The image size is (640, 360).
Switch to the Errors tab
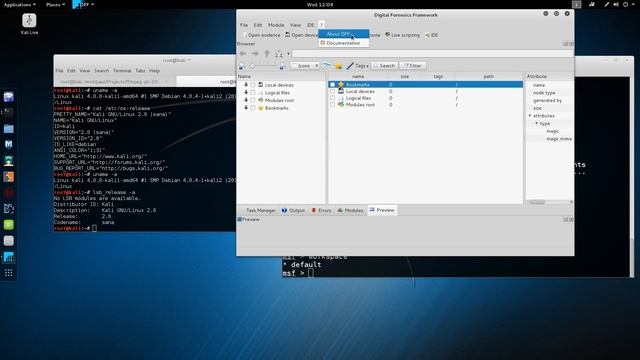(322, 210)
